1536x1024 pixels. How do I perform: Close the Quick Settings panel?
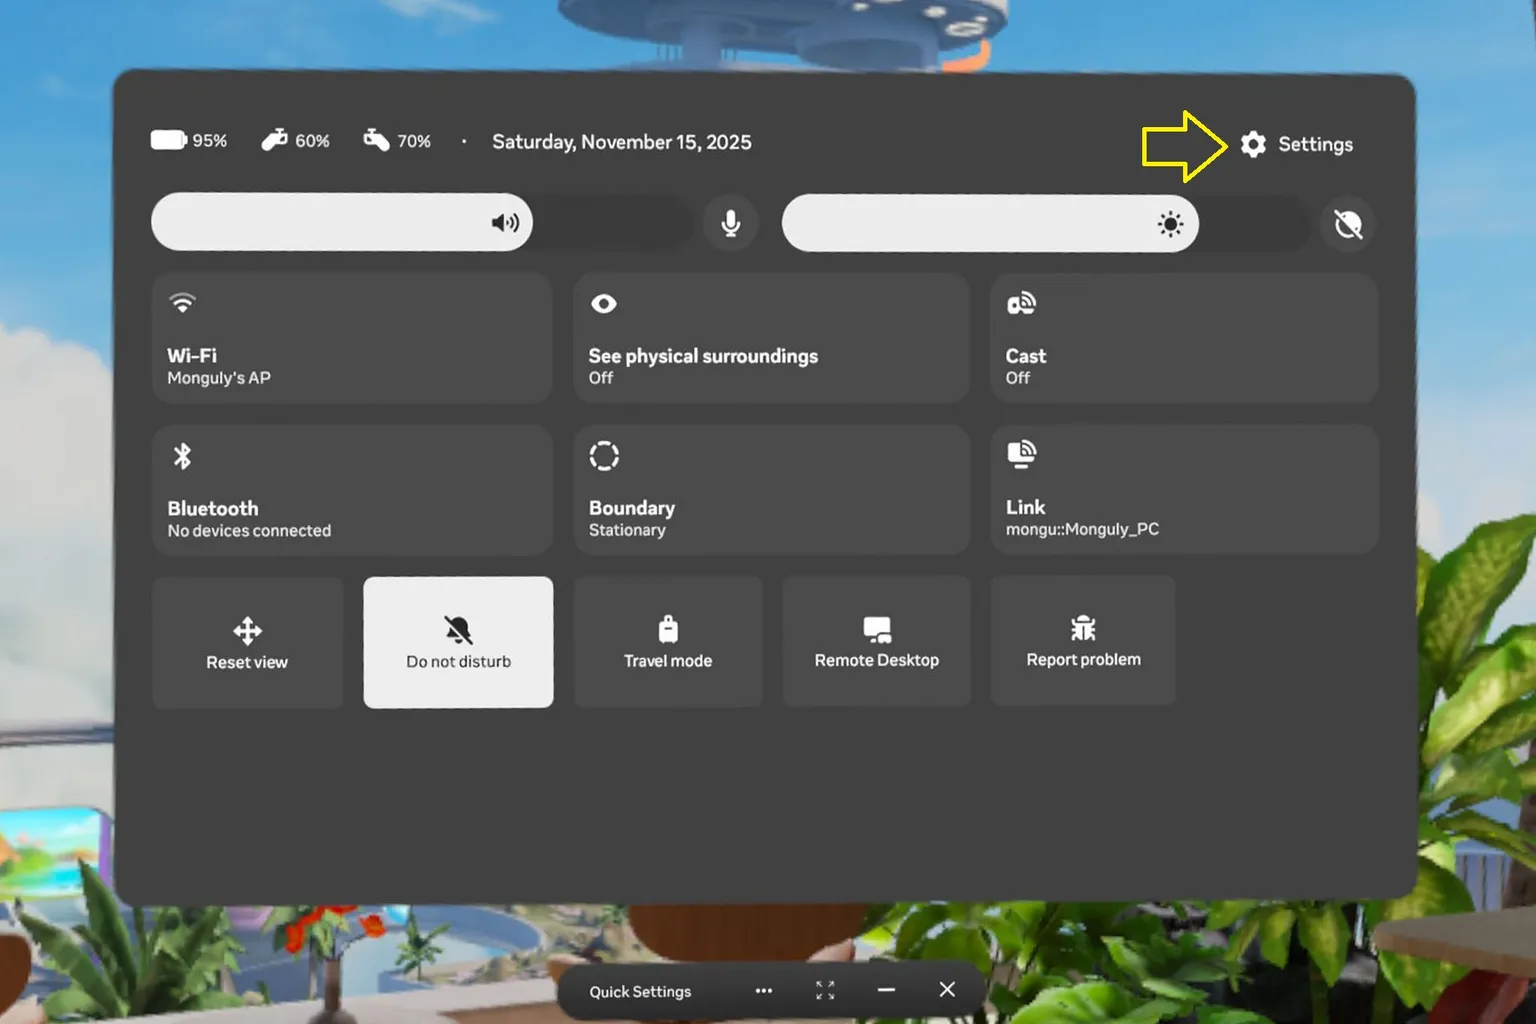tap(947, 989)
